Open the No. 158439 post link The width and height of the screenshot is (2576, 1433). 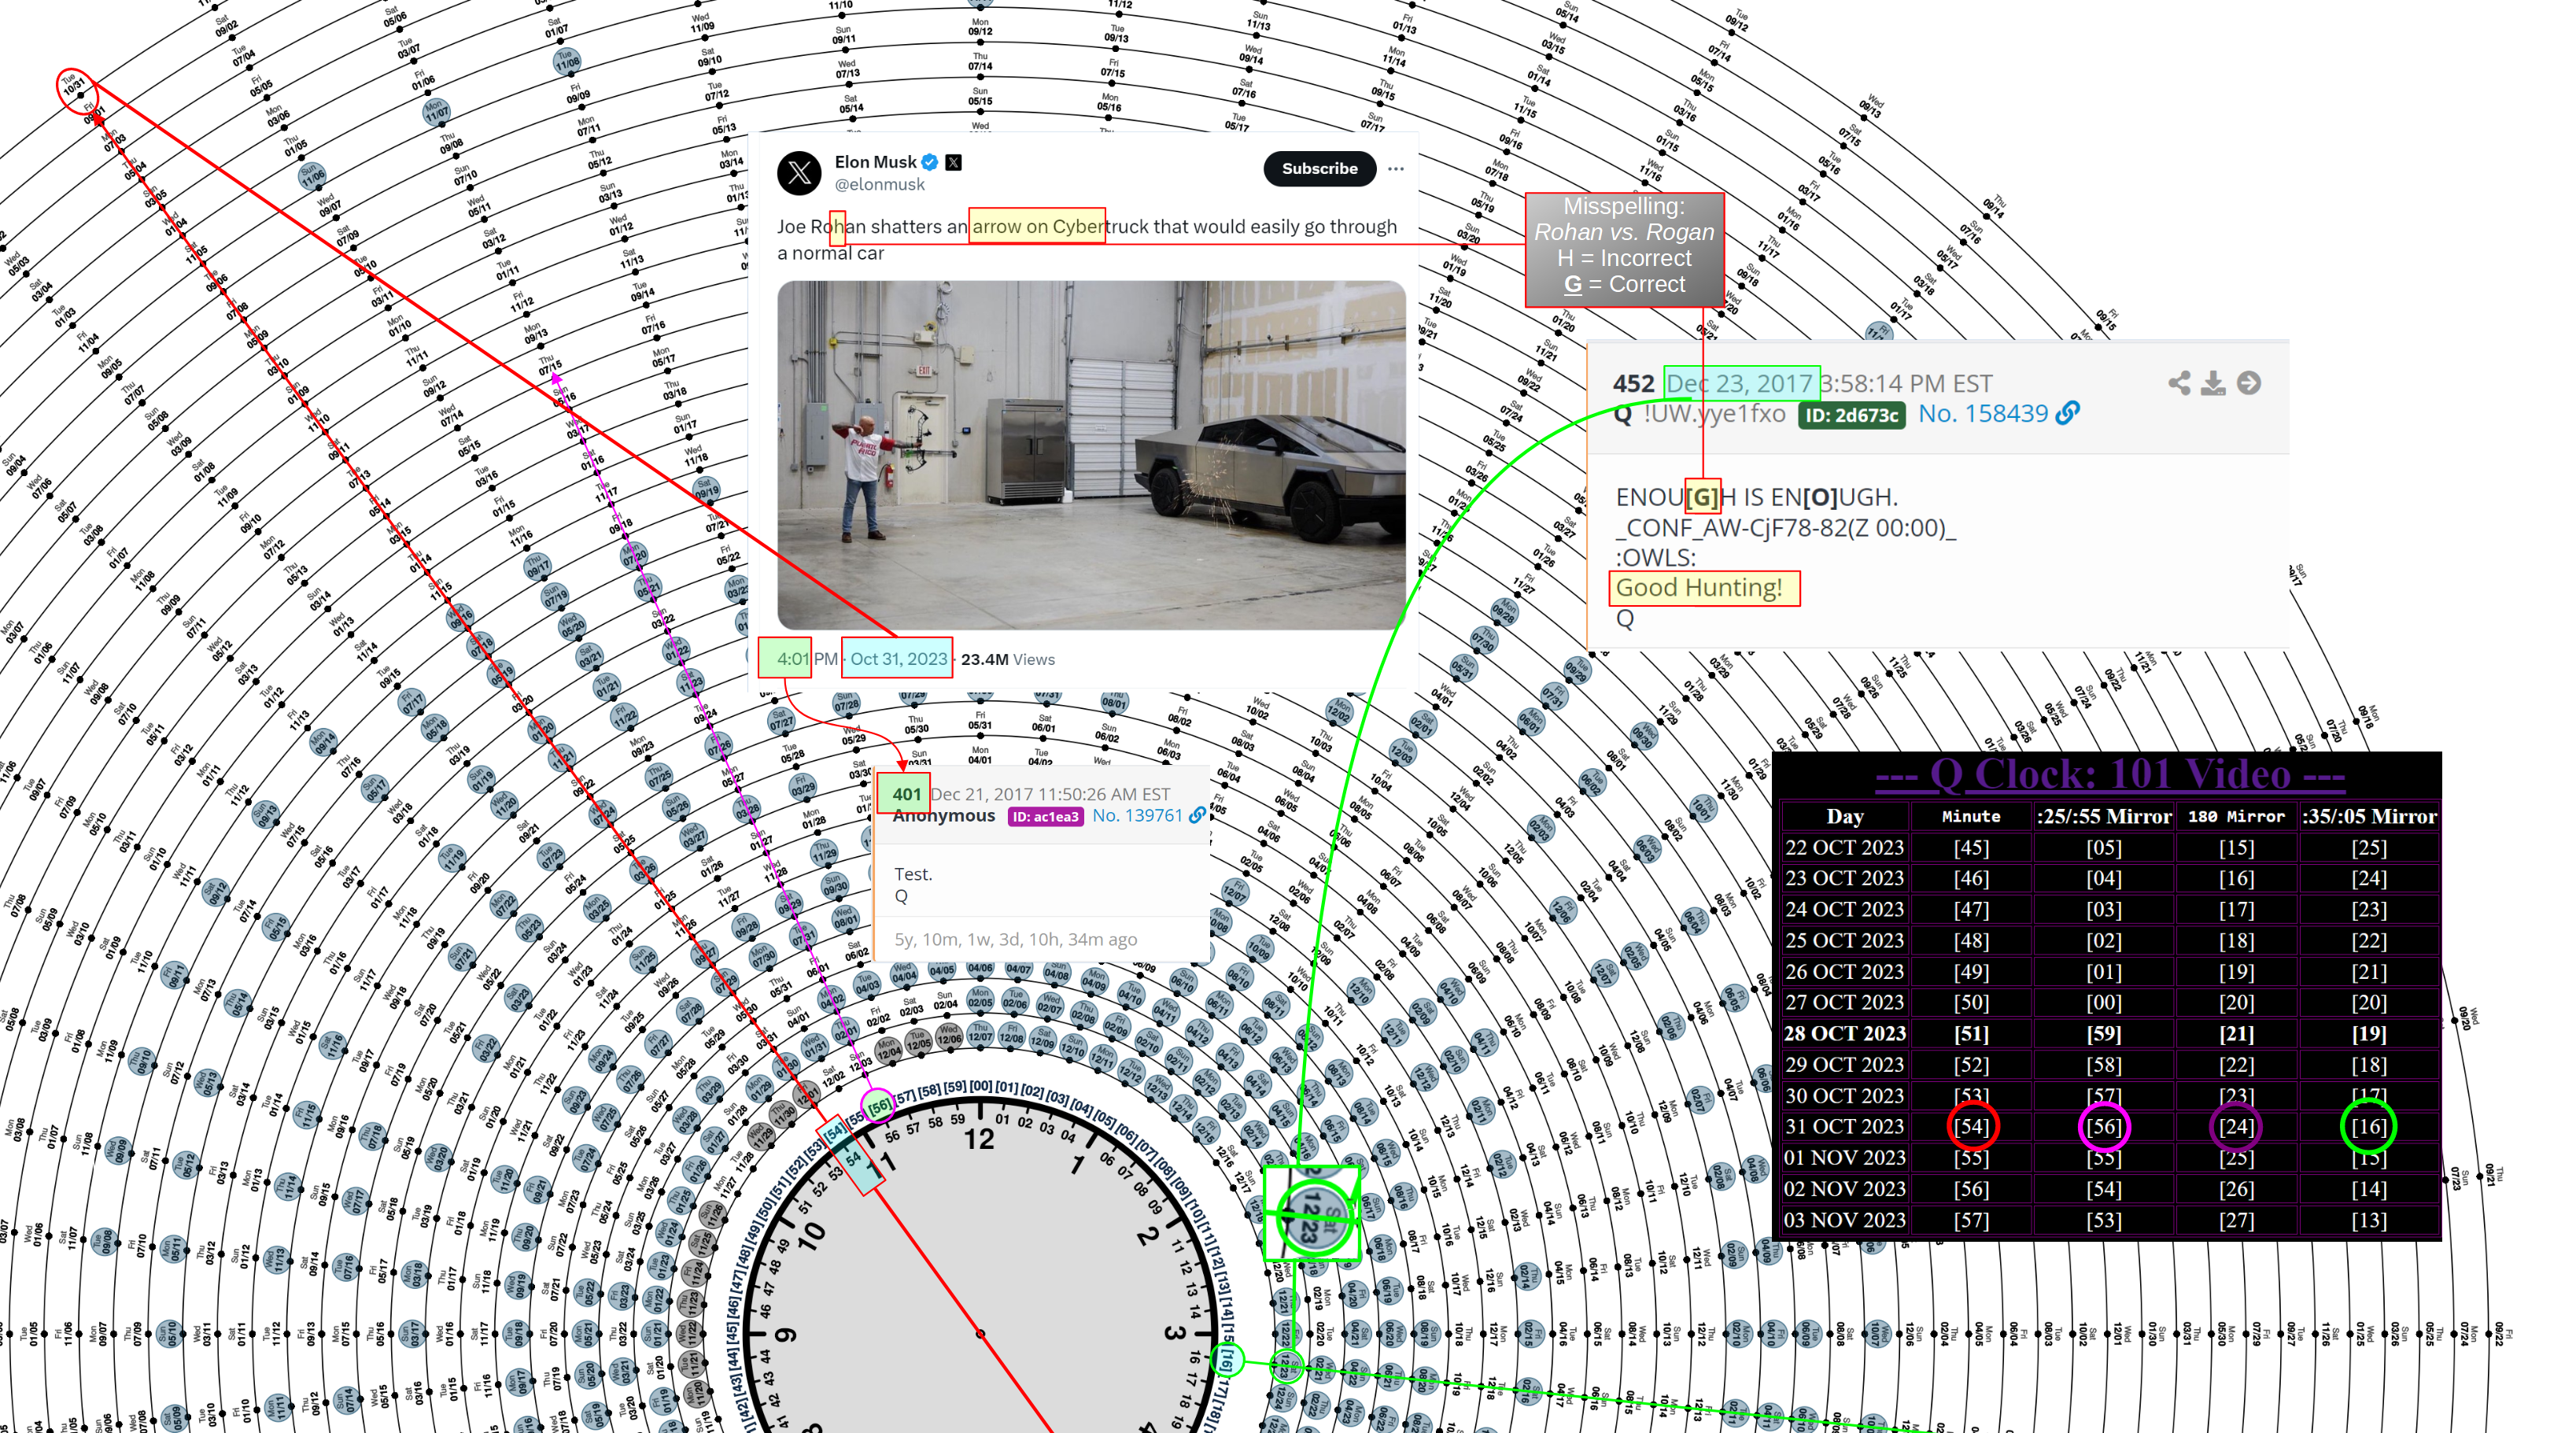pyautogui.click(x=1982, y=414)
